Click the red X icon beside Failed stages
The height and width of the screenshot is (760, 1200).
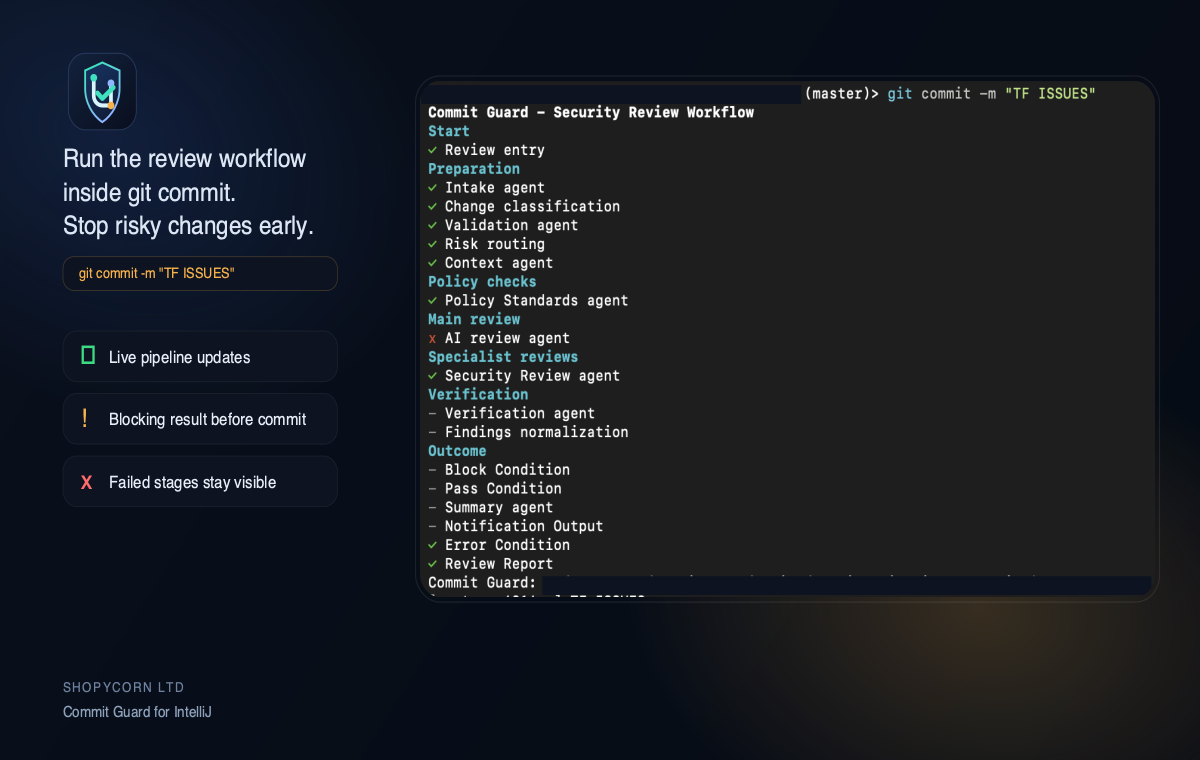click(86, 481)
